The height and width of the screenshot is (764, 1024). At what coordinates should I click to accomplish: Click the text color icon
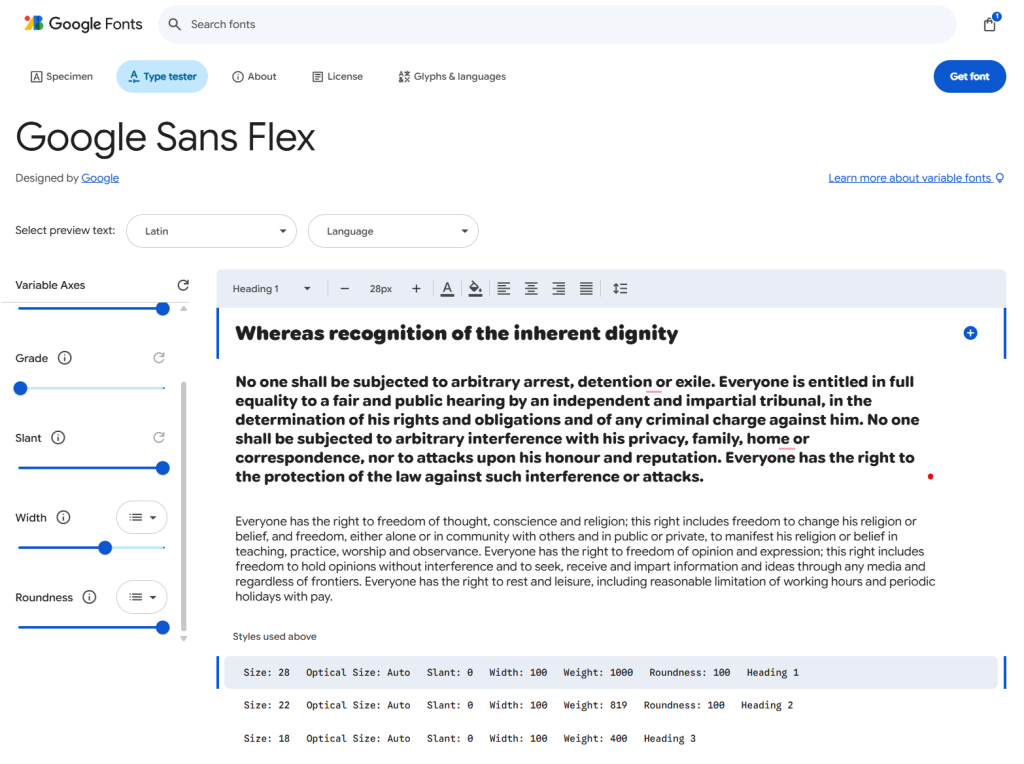tap(447, 288)
